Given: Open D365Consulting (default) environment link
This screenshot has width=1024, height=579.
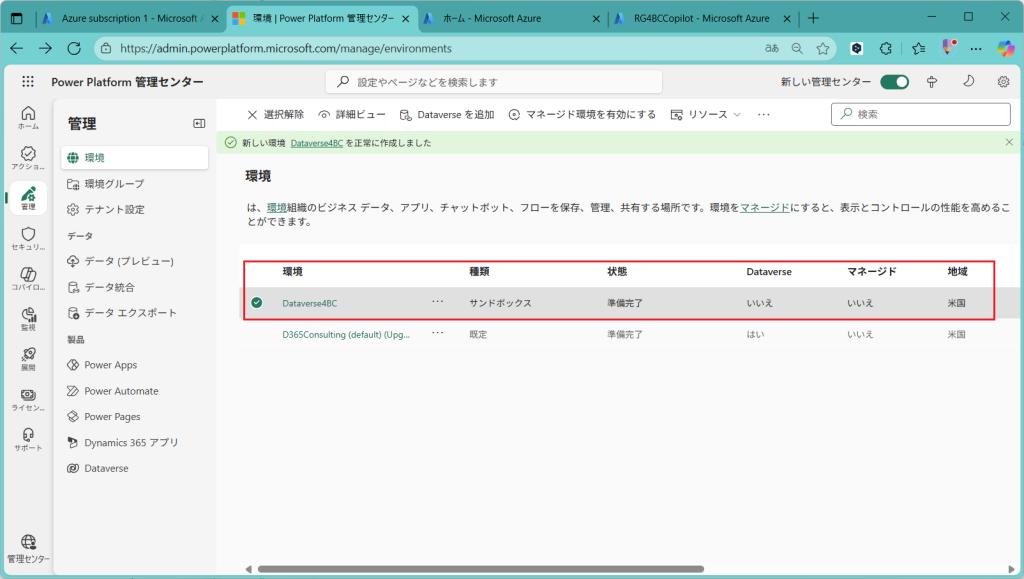Looking at the screenshot, I should [346, 334].
